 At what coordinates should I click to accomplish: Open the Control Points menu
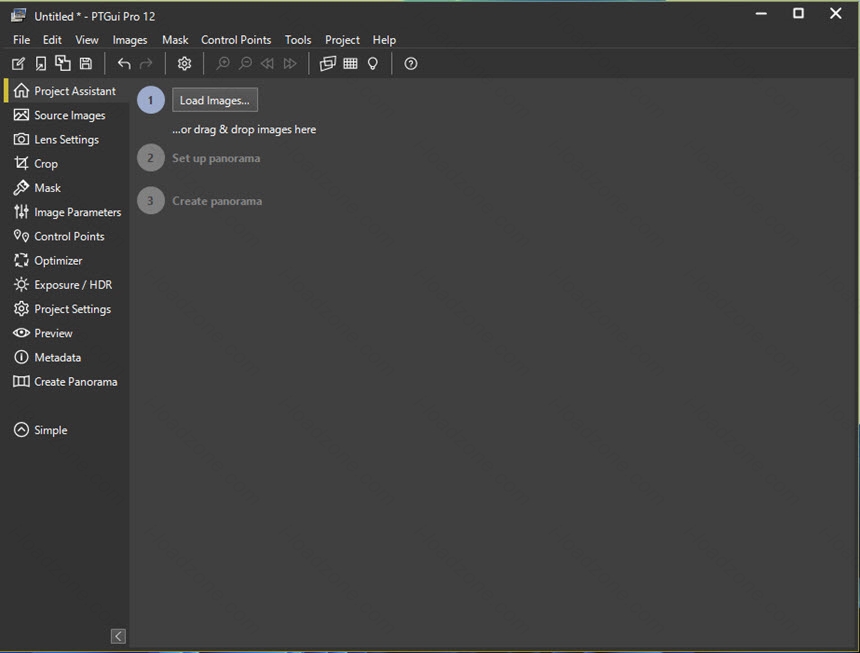pos(236,40)
